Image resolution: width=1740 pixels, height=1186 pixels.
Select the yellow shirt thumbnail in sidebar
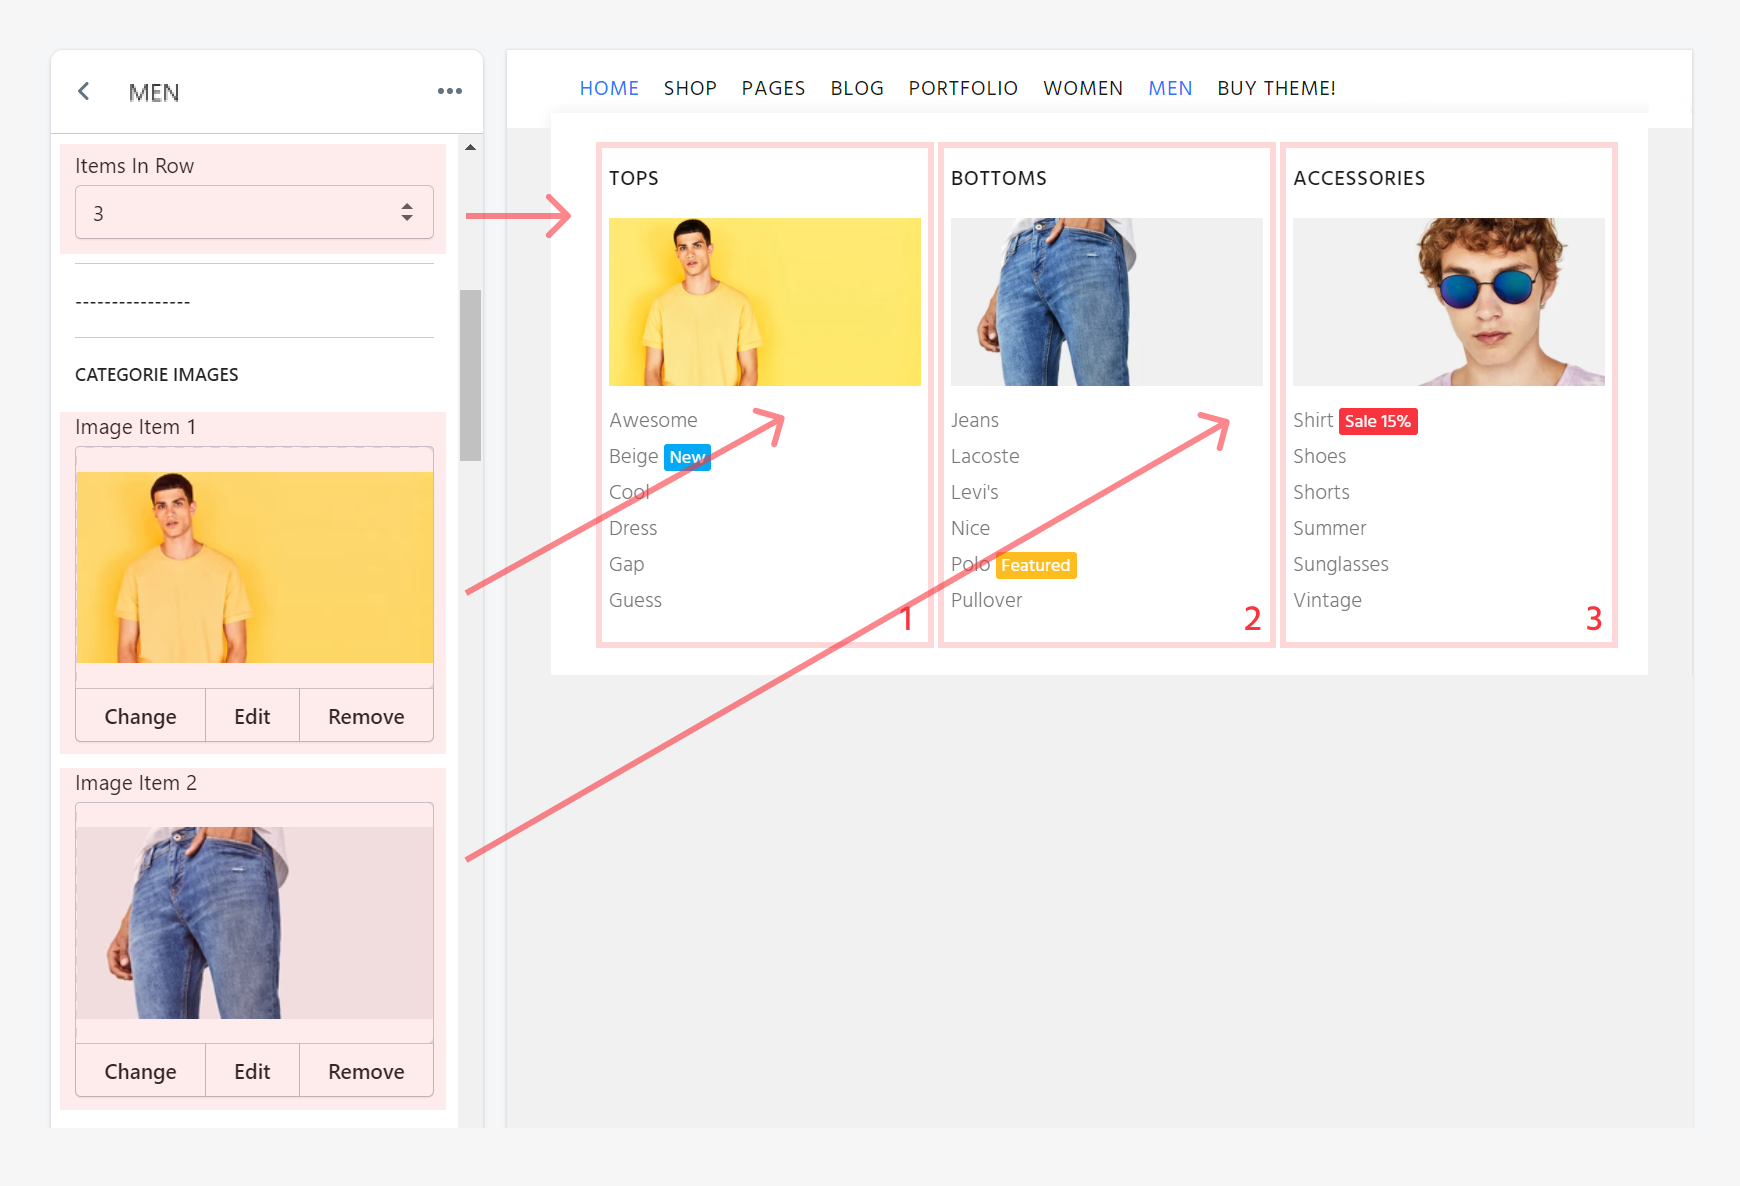[254, 567]
